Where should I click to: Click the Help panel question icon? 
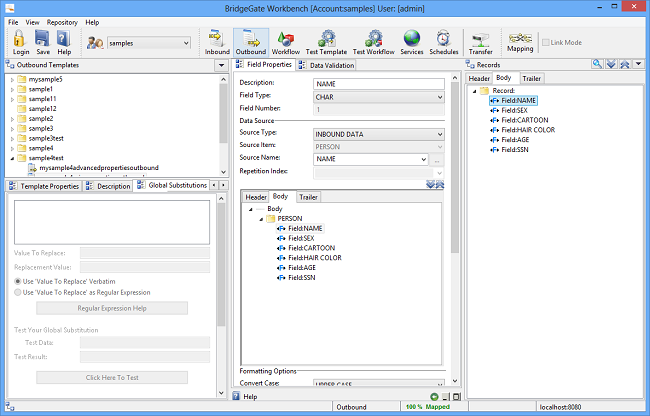click(236, 396)
